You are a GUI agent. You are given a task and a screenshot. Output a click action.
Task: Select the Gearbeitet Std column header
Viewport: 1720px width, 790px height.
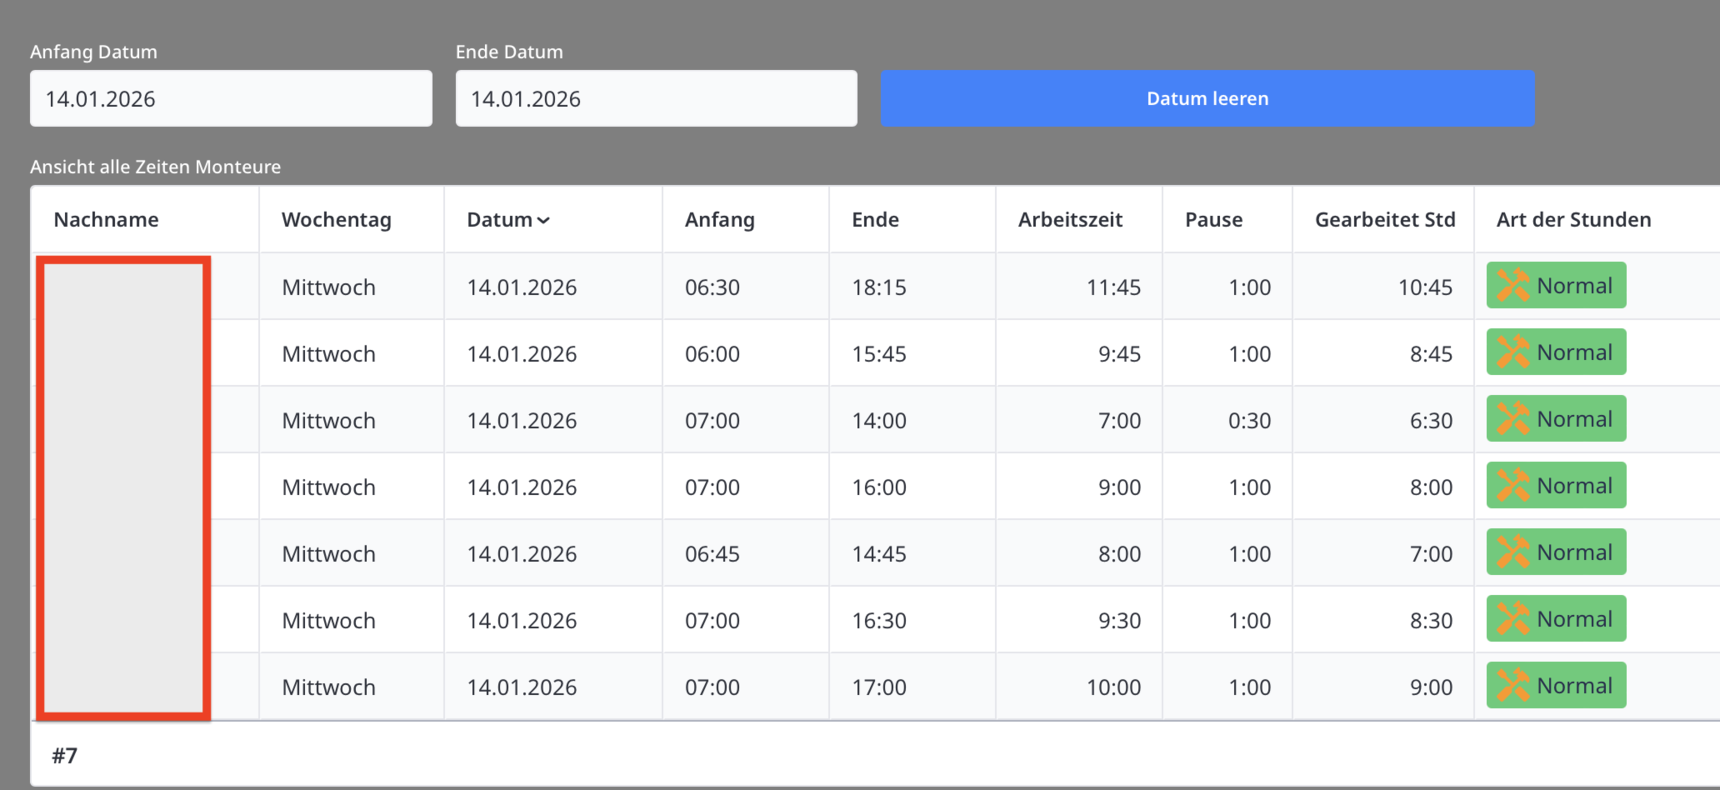pos(1384,220)
